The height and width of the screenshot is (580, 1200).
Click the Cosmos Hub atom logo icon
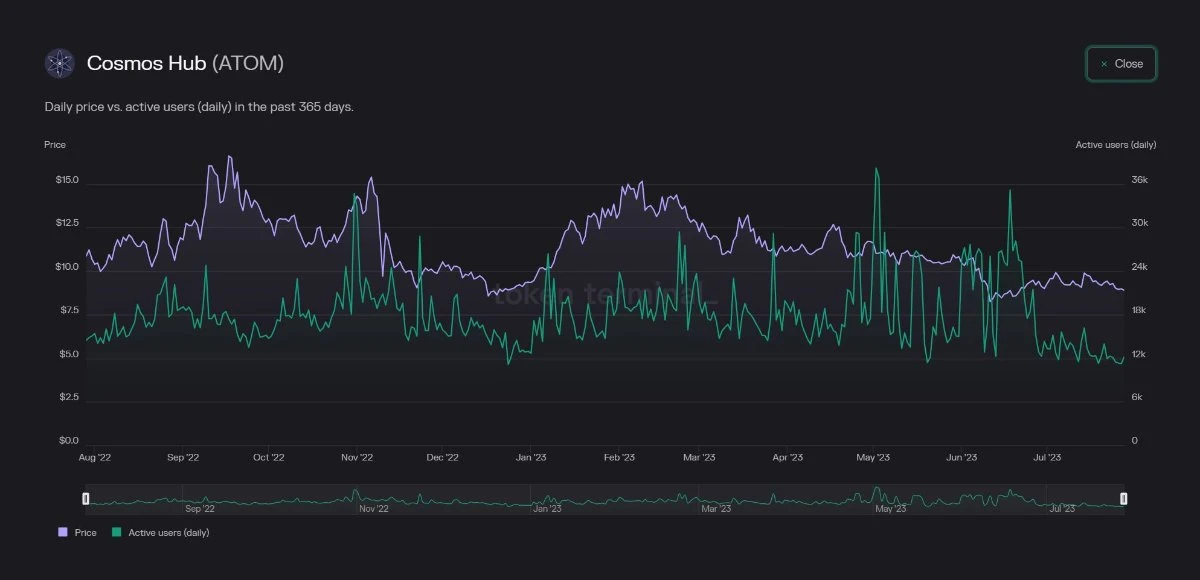tap(60, 63)
